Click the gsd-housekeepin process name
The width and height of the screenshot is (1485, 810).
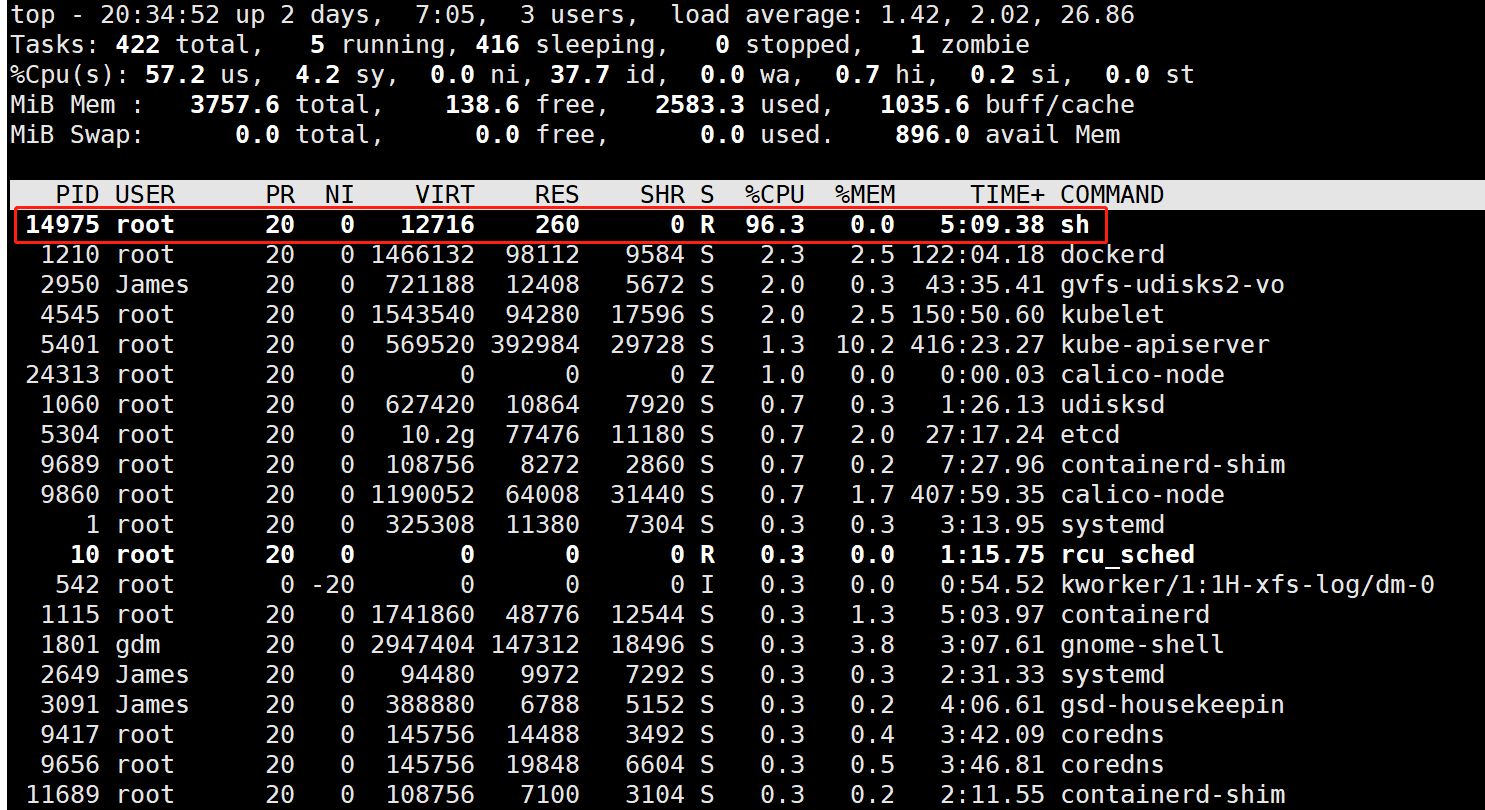coord(1172,704)
